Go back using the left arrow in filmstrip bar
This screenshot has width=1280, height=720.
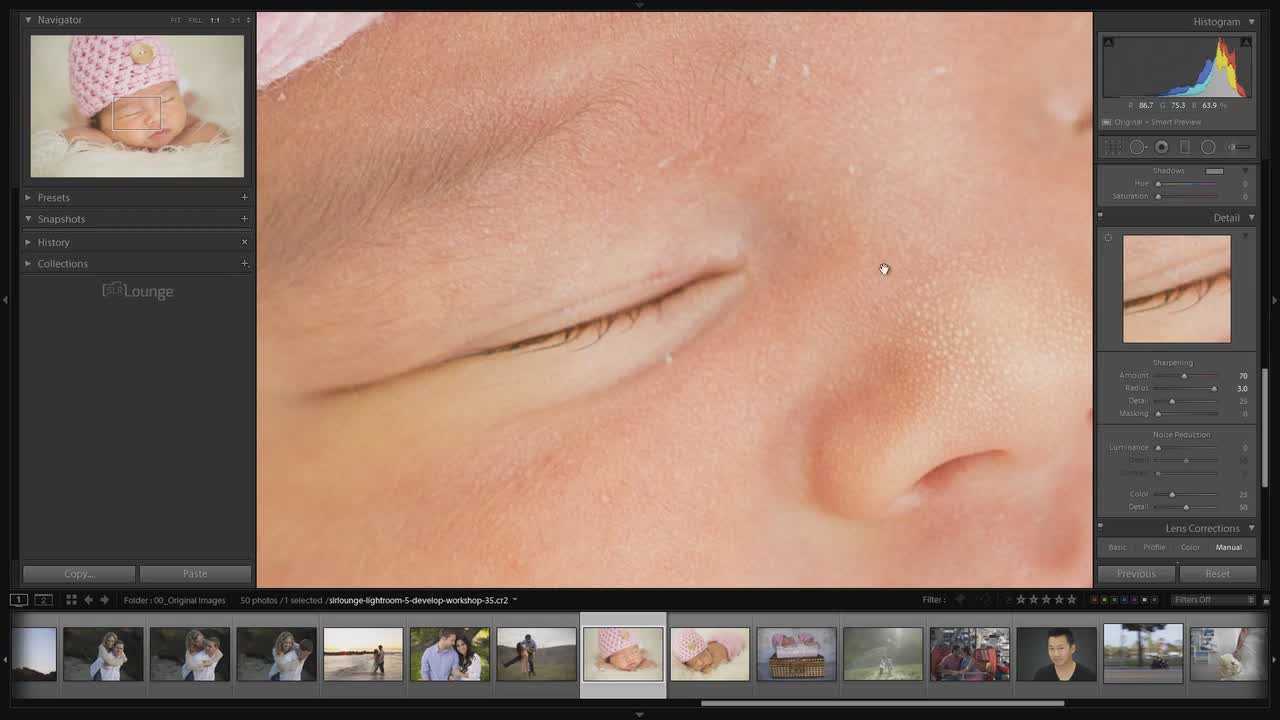tap(88, 600)
